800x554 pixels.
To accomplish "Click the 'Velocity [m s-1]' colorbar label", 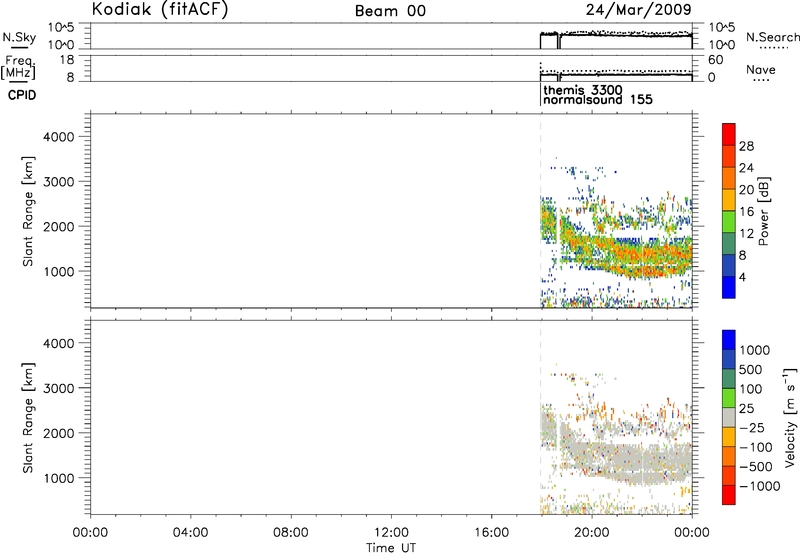I will [x=789, y=417].
